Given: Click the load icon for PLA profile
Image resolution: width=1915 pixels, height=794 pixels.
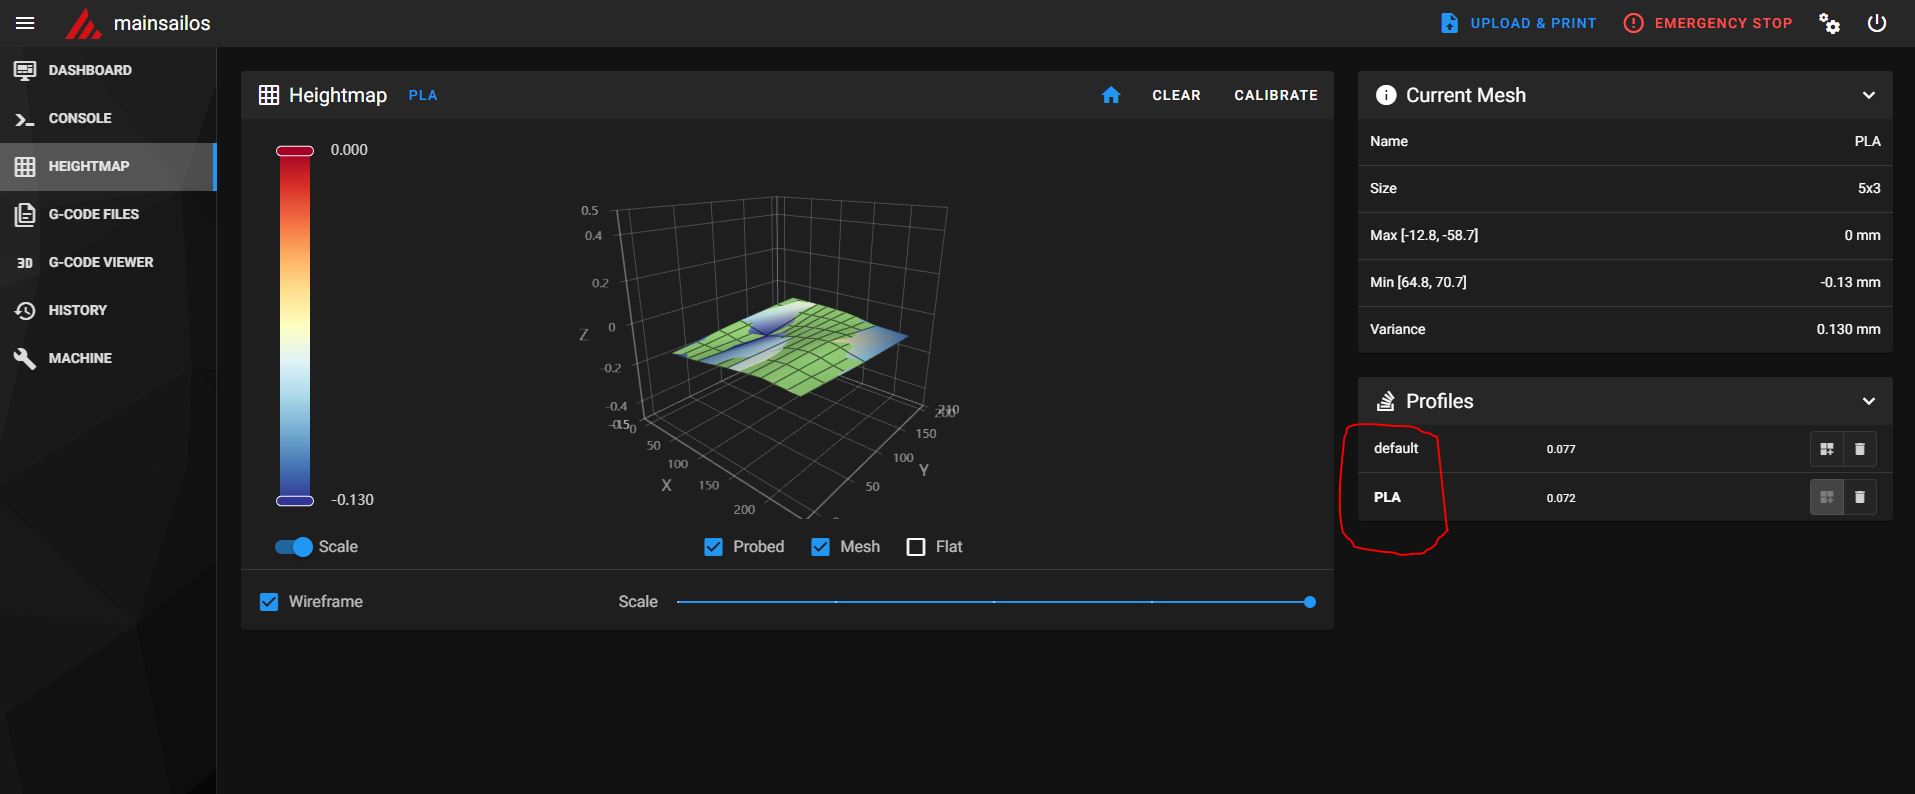Looking at the screenshot, I should 1826,497.
